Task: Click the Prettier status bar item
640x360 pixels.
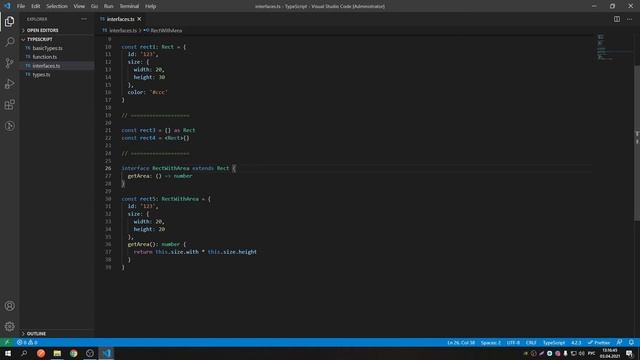Action: point(599,342)
